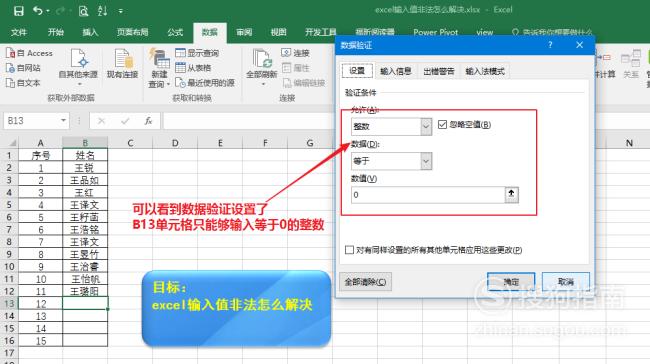Toggle Ignore blank (忽略空值) checkbox
650x364 pixels.
point(442,124)
